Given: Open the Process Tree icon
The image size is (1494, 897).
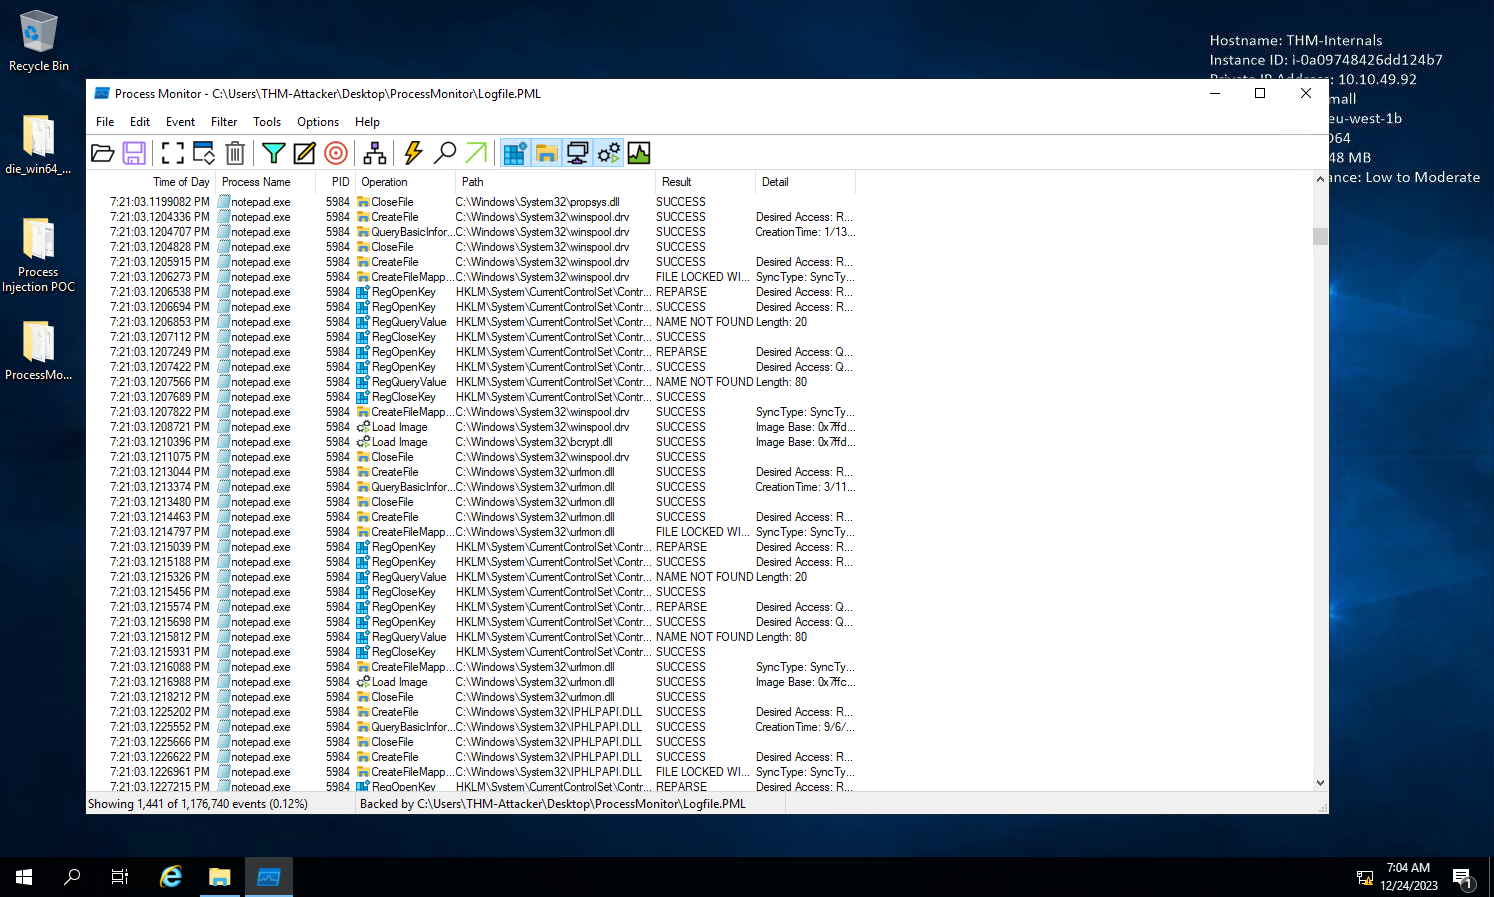Looking at the screenshot, I should click(x=375, y=153).
